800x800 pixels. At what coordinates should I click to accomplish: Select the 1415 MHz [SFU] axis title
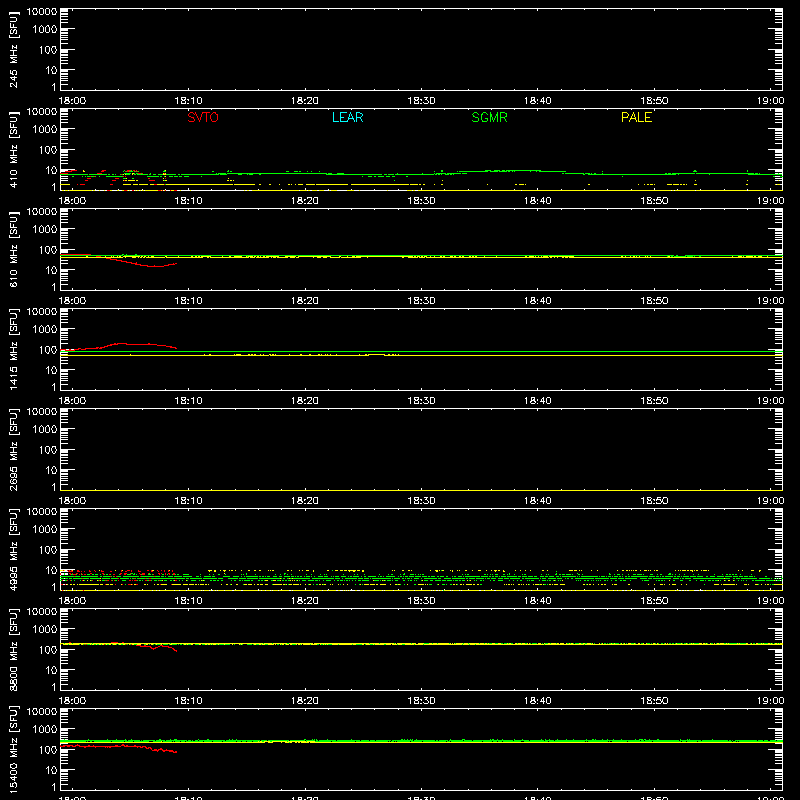tap(14, 349)
